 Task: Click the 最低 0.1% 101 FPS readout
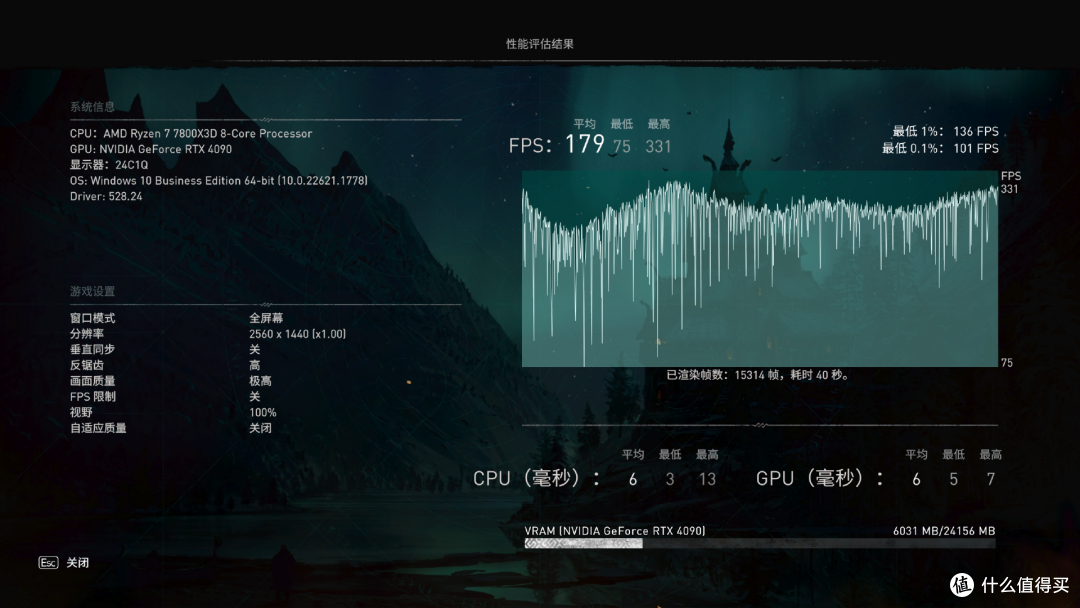[x=940, y=148]
